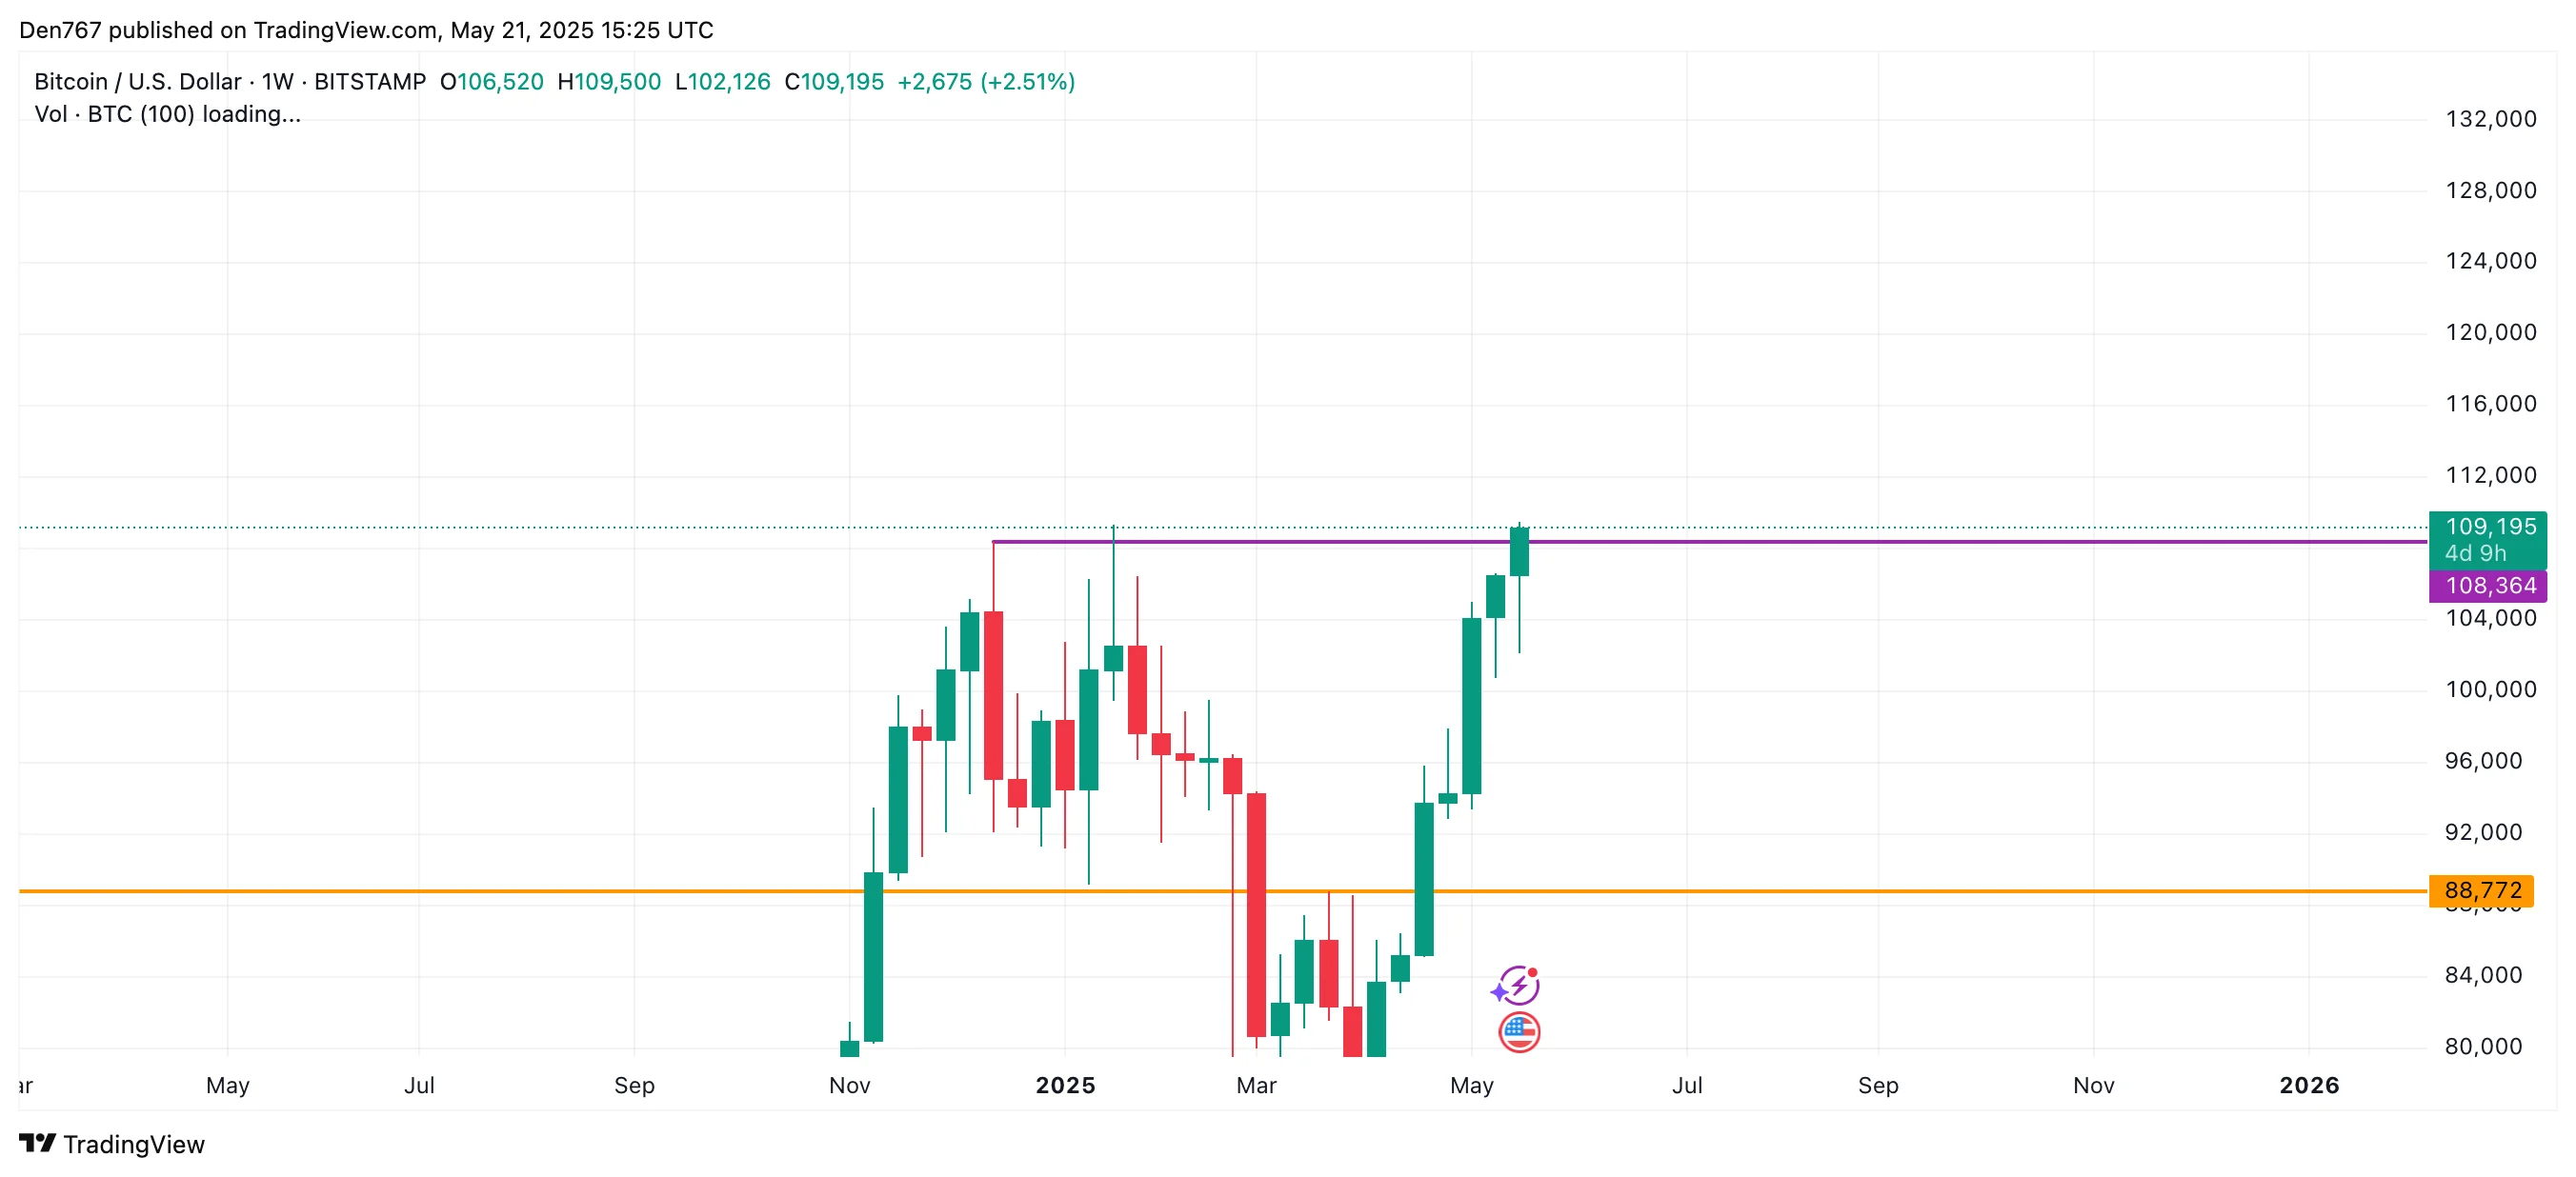Click the BITSTAMP exchange name in legend
The height and width of the screenshot is (1177, 2576).
[x=370, y=82]
